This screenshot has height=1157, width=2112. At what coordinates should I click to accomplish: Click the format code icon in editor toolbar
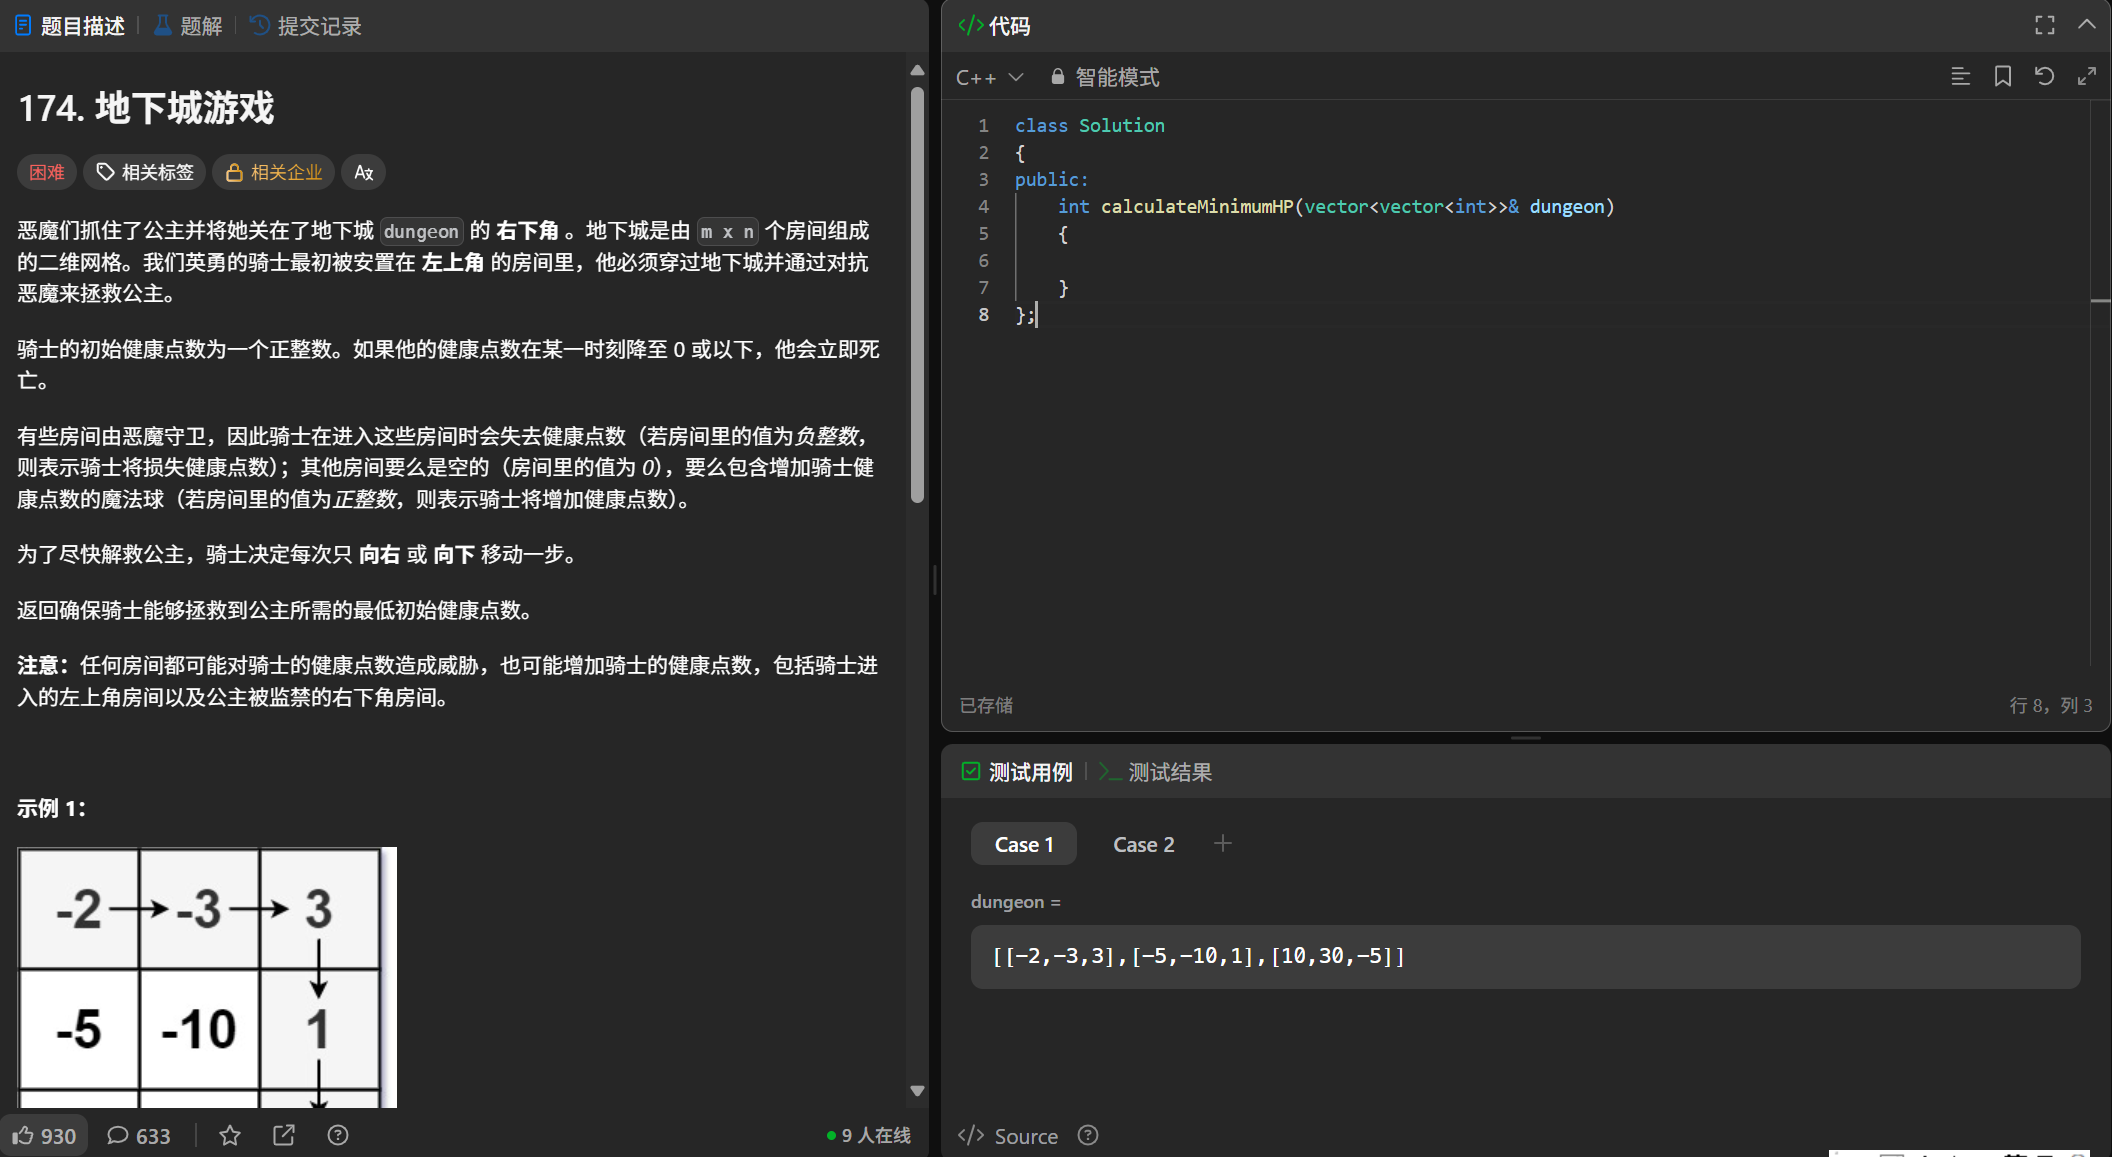coord(1960,77)
